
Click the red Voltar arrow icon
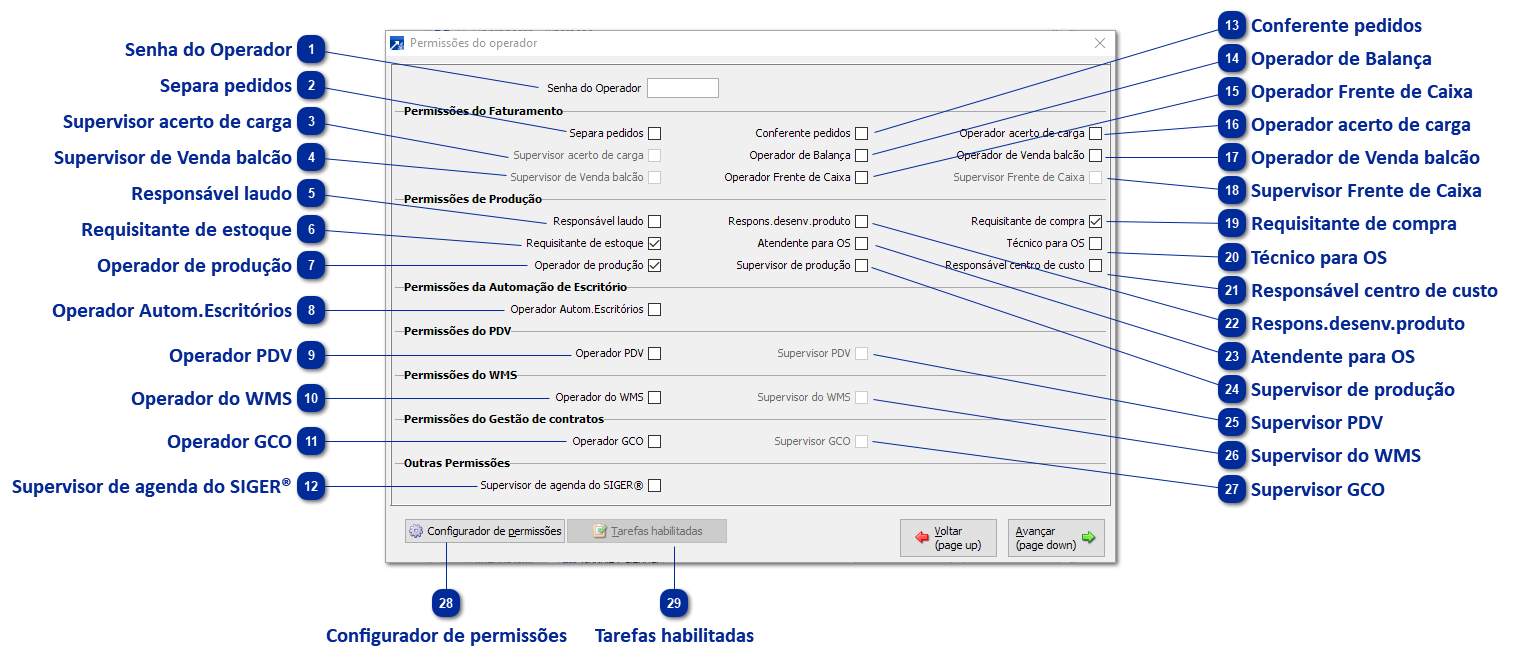click(921, 537)
